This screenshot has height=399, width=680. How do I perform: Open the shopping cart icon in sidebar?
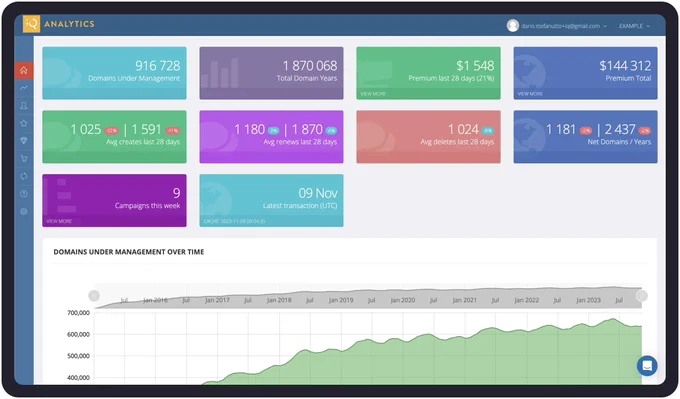click(x=24, y=158)
